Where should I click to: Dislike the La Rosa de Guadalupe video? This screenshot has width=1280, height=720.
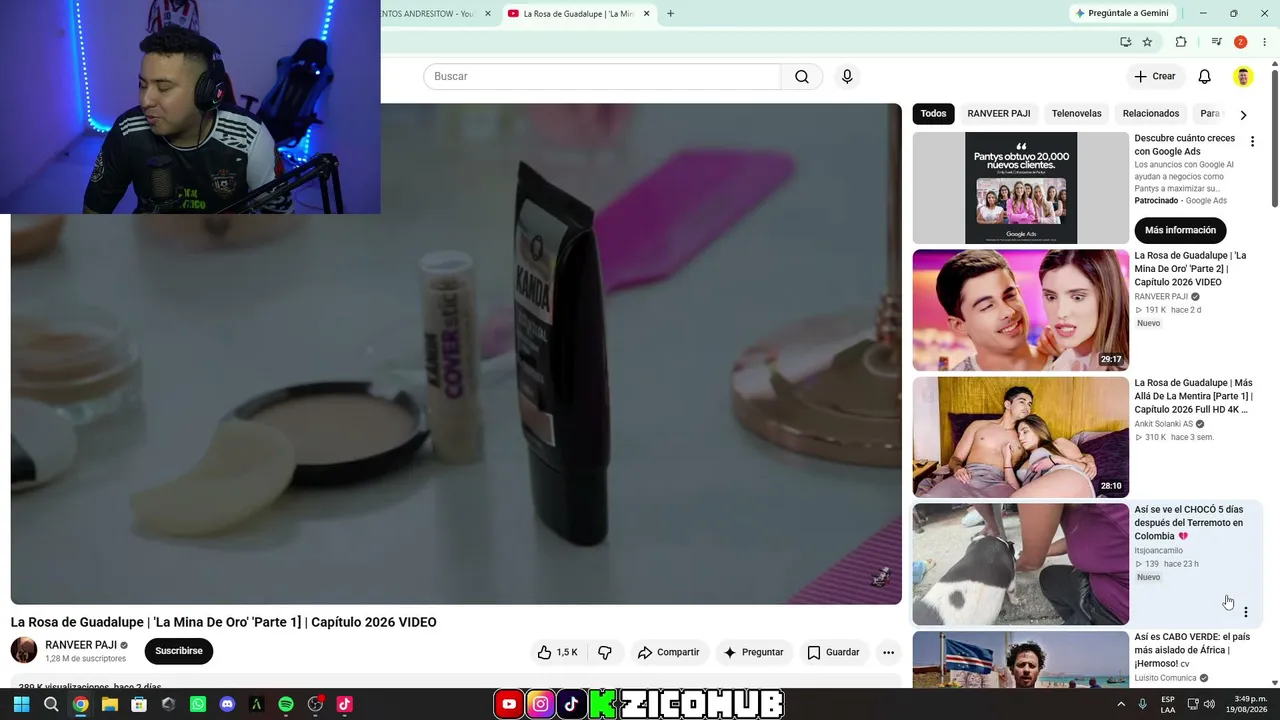[605, 652]
